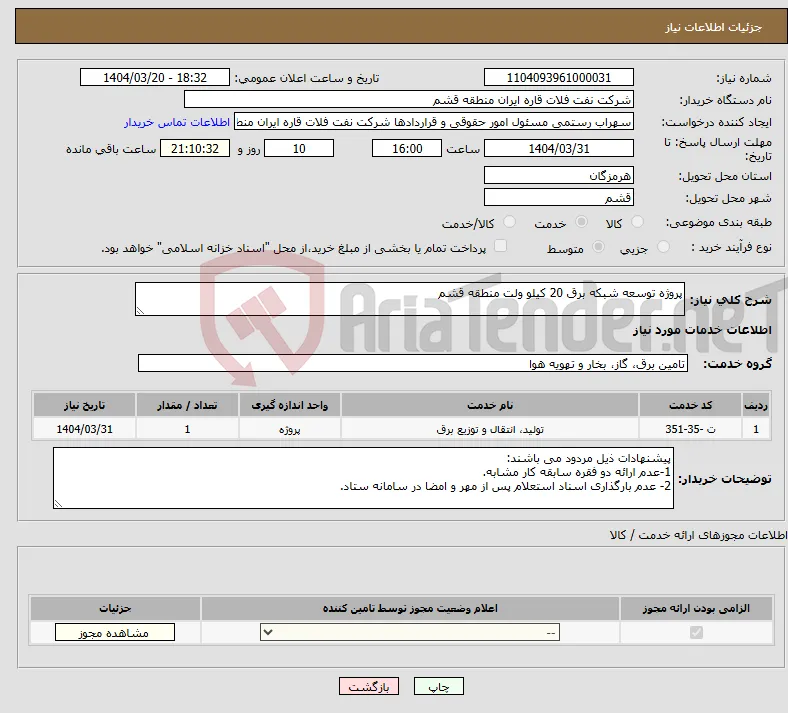Click the واحد اندازه گیری column header
The image size is (788, 713).
pos(289,405)
